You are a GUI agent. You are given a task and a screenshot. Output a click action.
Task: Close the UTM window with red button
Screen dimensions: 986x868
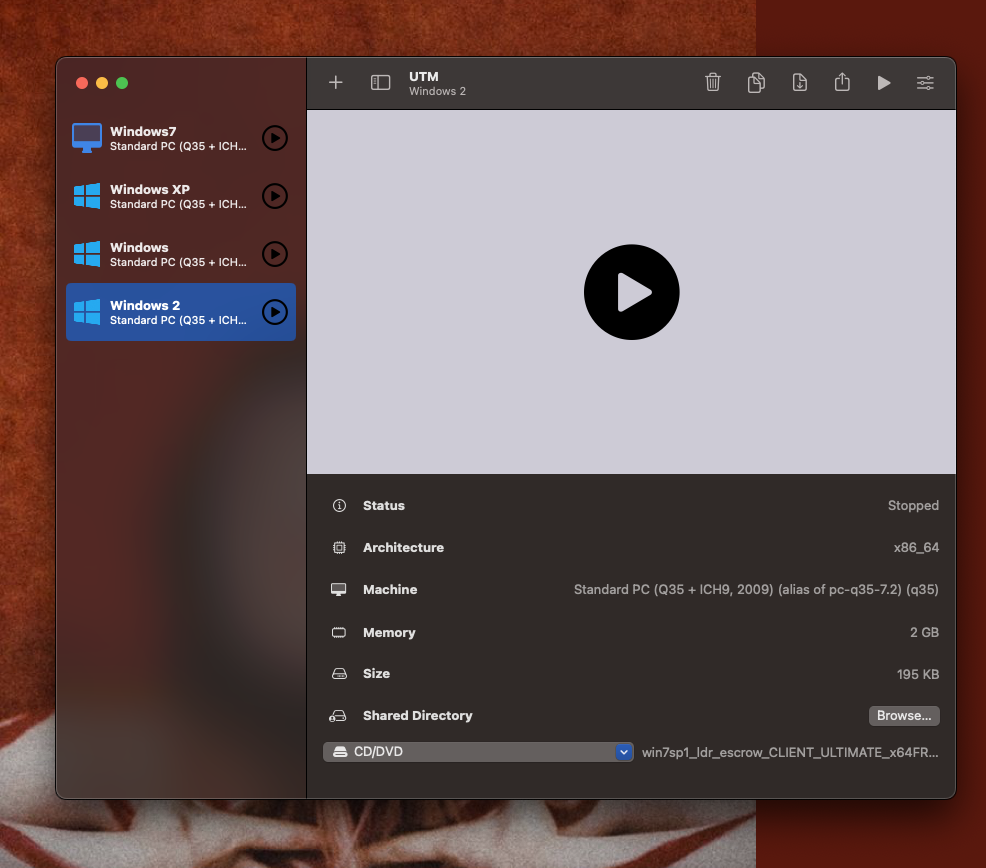[82, 83]
